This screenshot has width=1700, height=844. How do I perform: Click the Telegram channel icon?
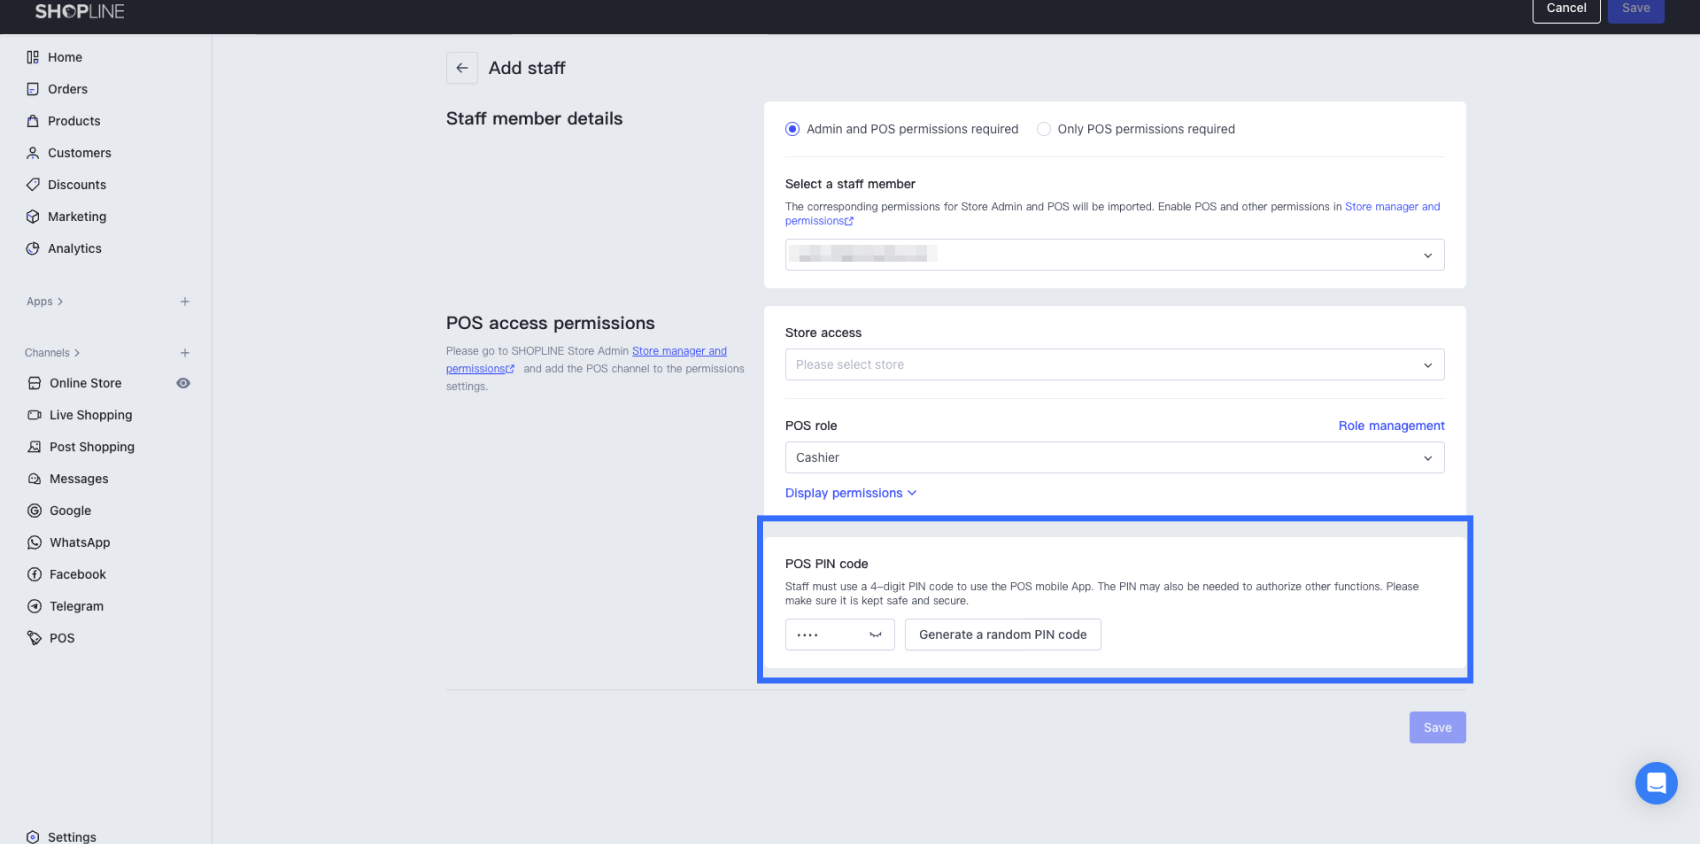(34, 607)
